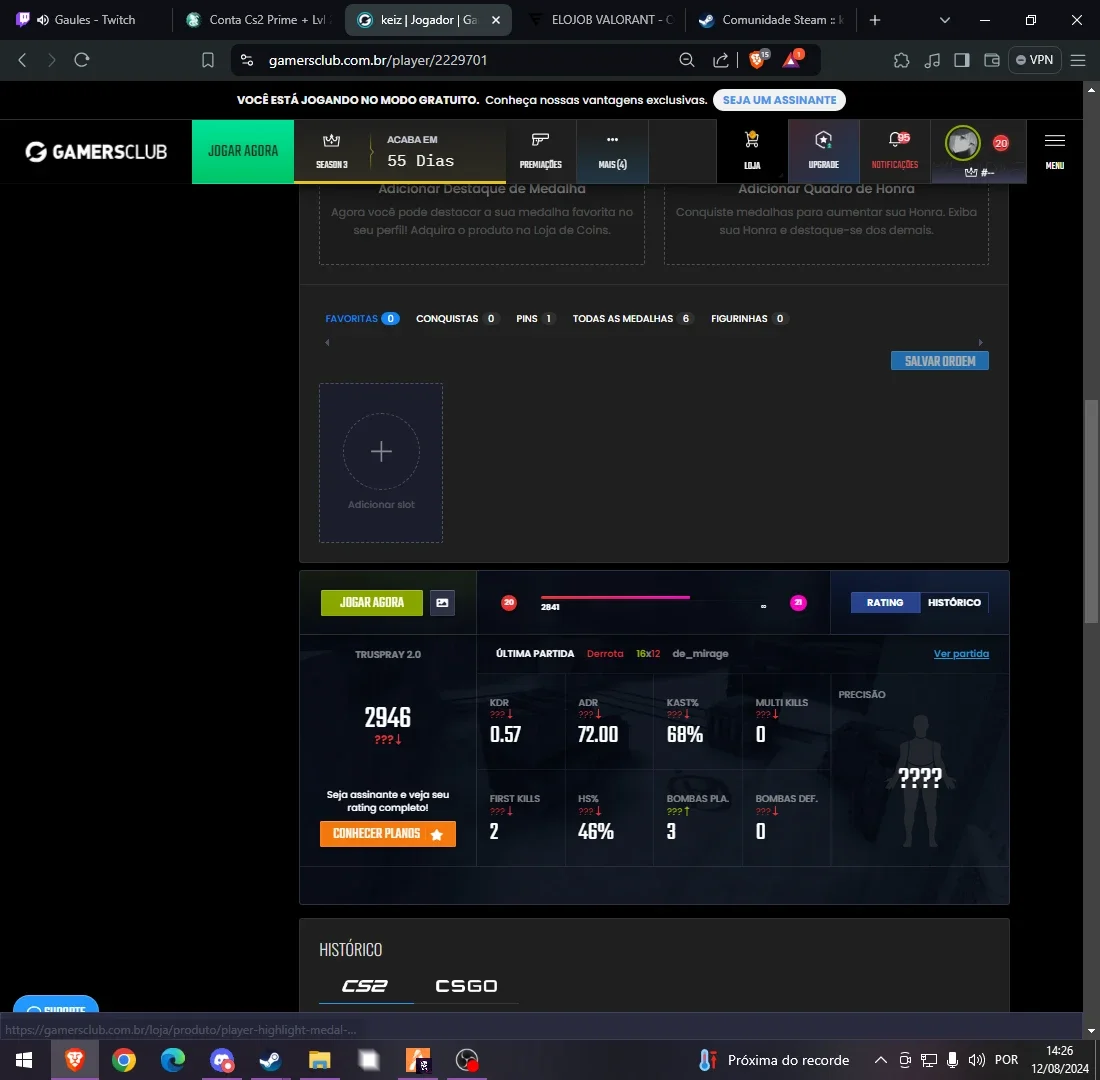
Task: Switch to Comunidade Steam tab
Action: [x=772, y=20]
